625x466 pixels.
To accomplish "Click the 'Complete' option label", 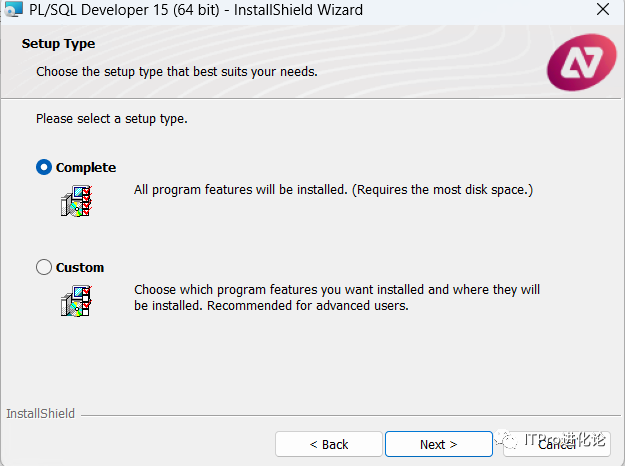I will pos(86,167).
